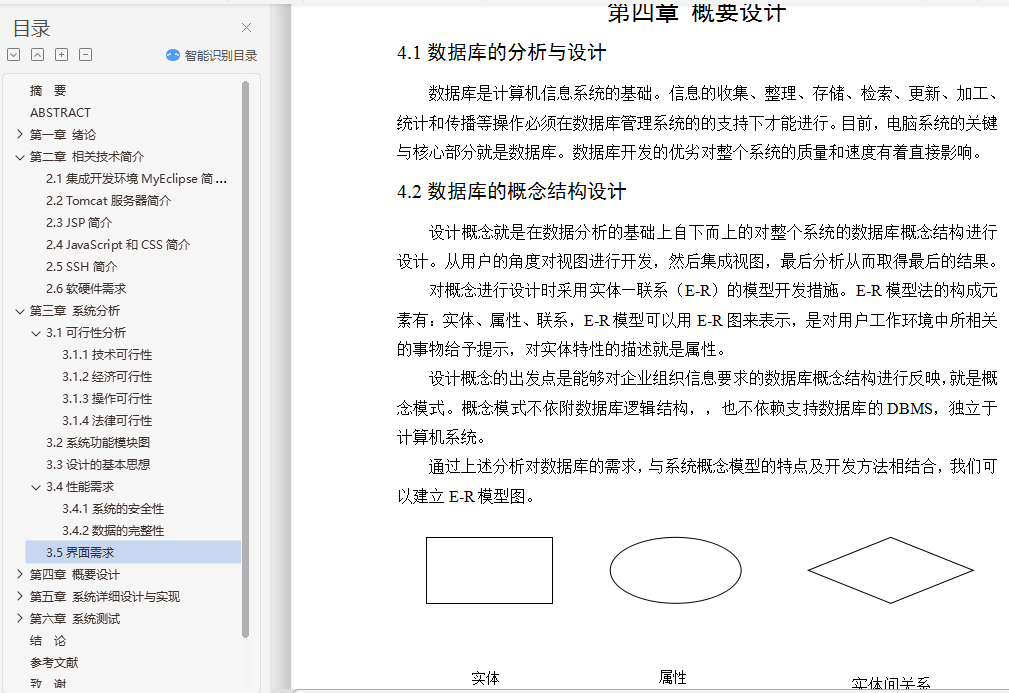
Task: Click the rectangle entity shape in the diagram
Action: 489,570
